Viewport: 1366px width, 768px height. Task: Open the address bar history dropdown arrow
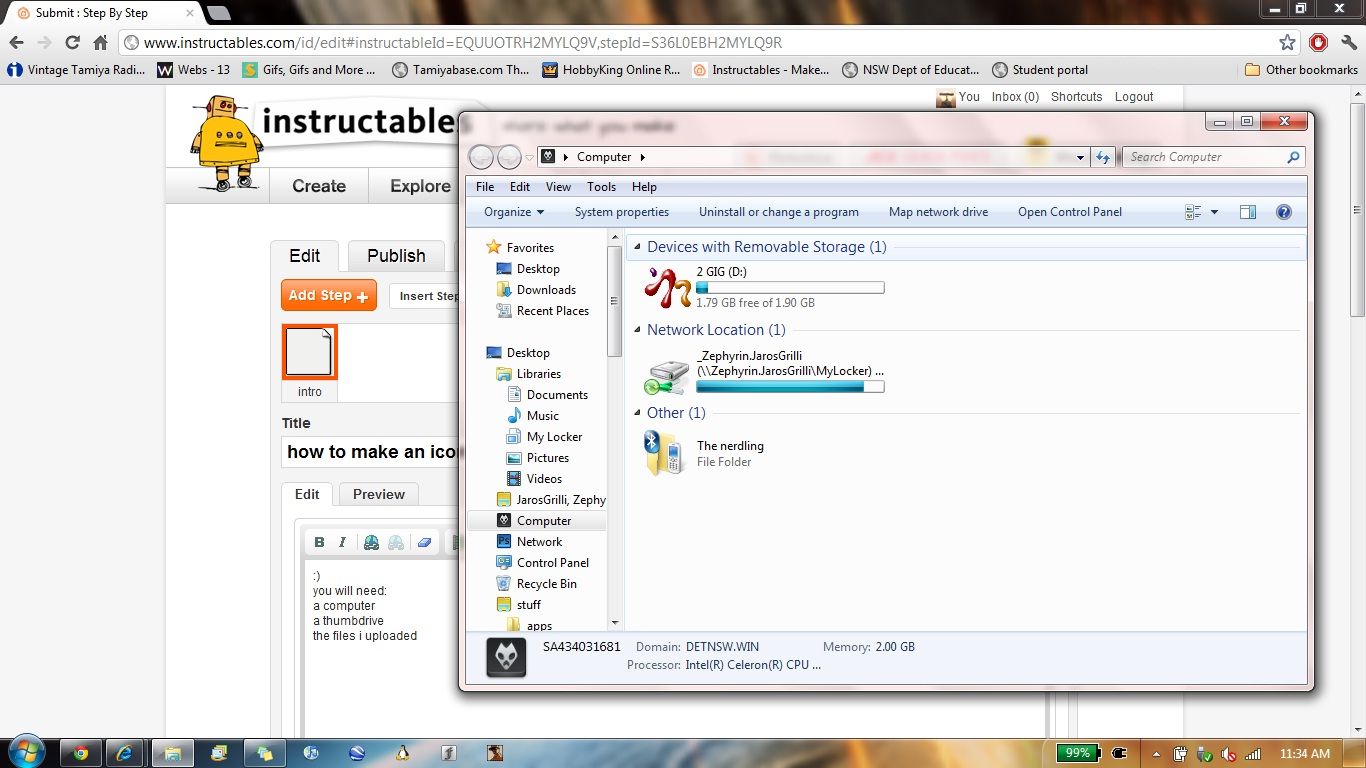click(x=1080, y=157)
